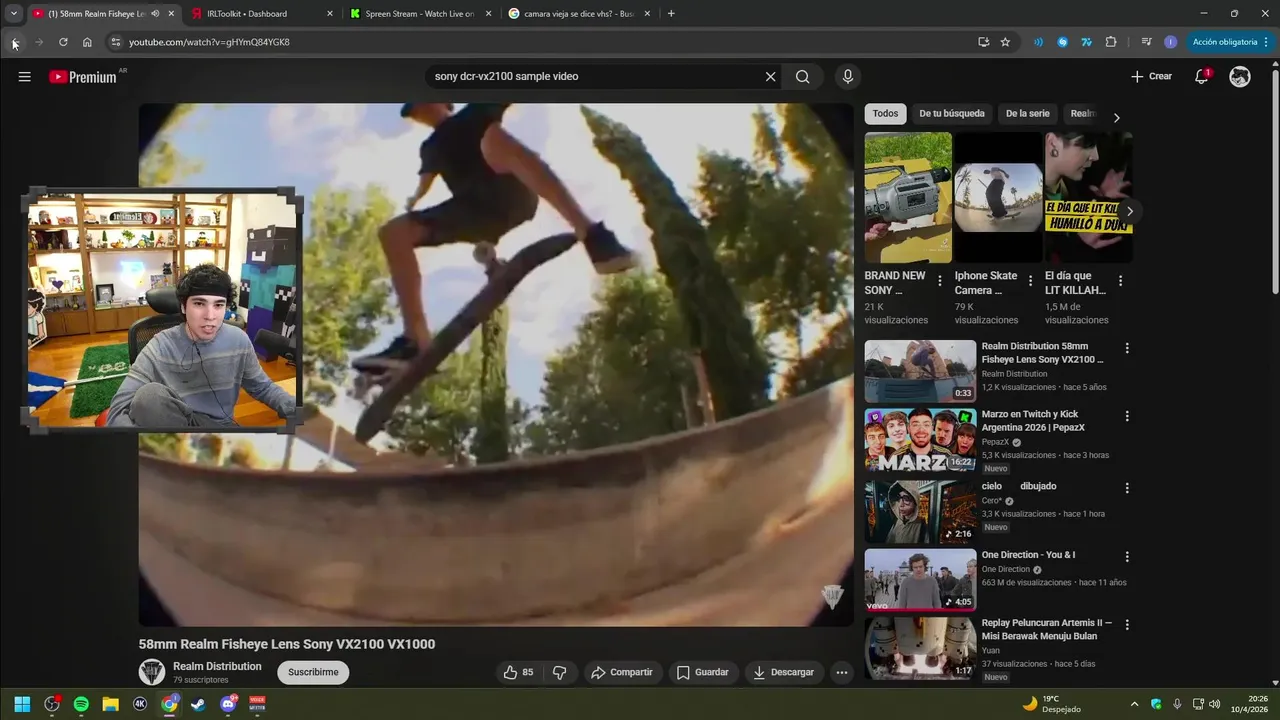Screen dimensions: 1280x720
Task: Open options for One Direction You & I
Action: click(x=1127, y=556)
